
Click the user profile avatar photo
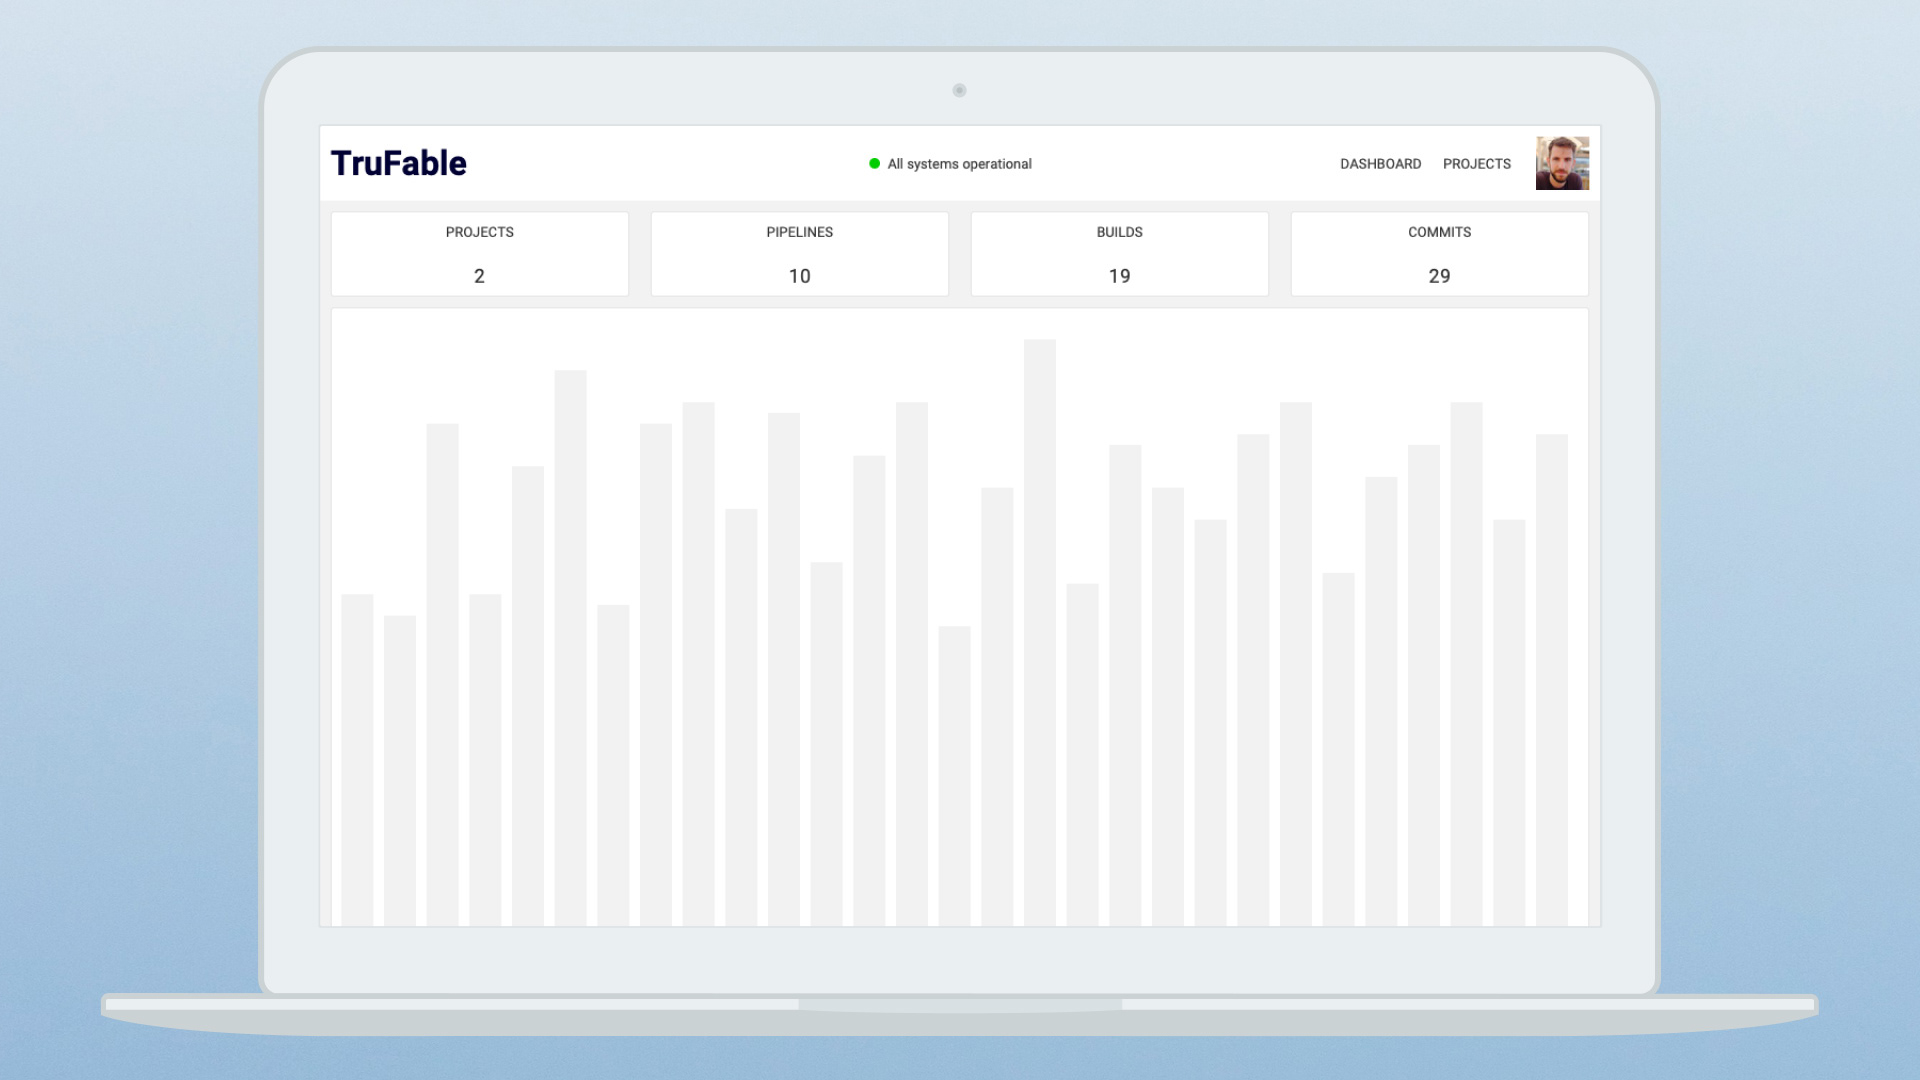click(1562, 163)
